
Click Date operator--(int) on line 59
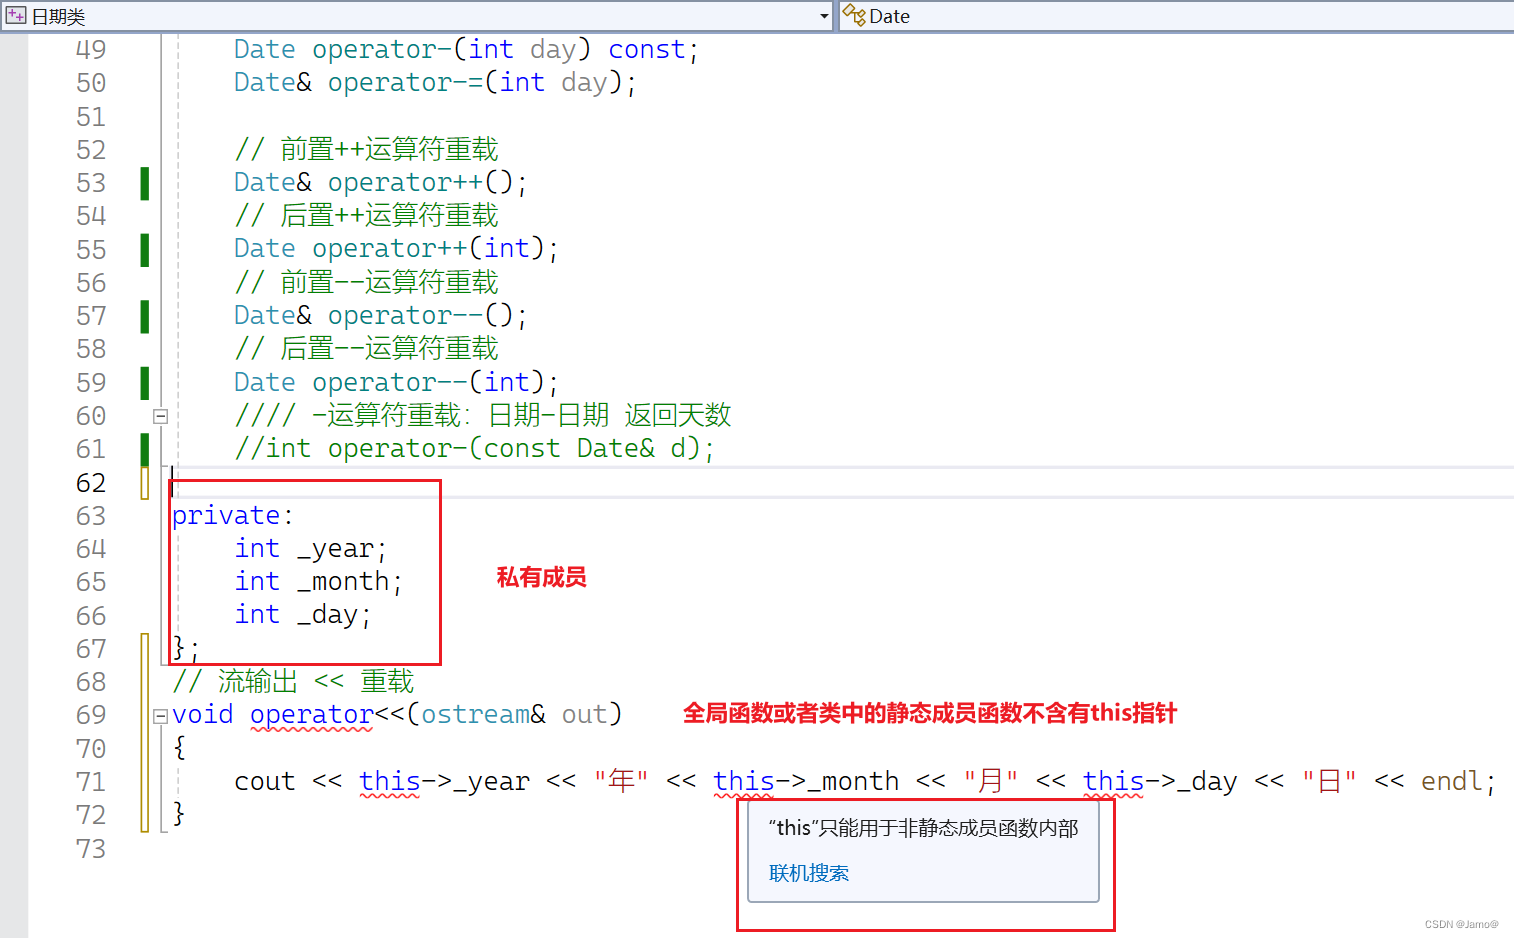[395, 382]
